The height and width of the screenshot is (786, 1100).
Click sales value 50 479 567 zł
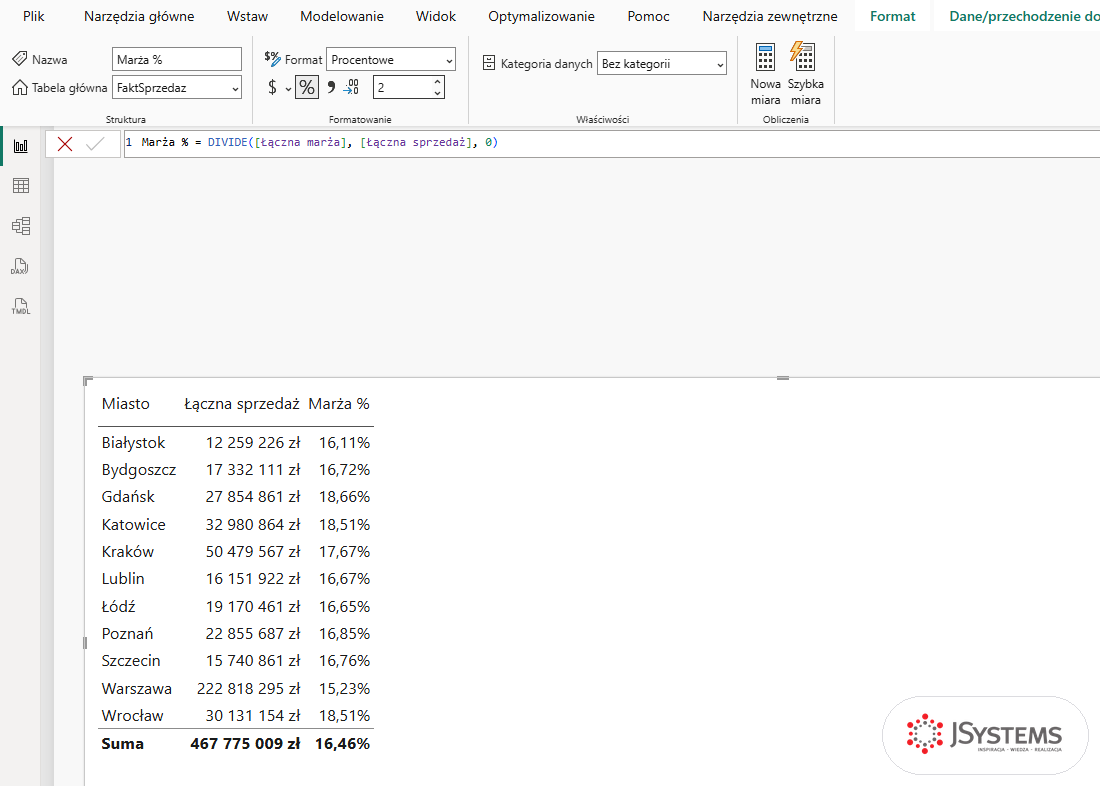pos(253,552)
